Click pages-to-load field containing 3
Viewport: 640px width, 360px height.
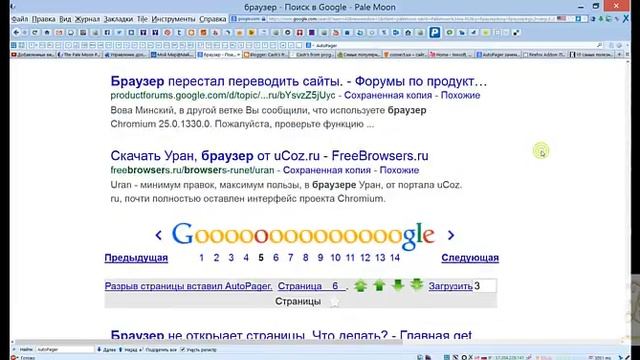(x=484, y=286)
